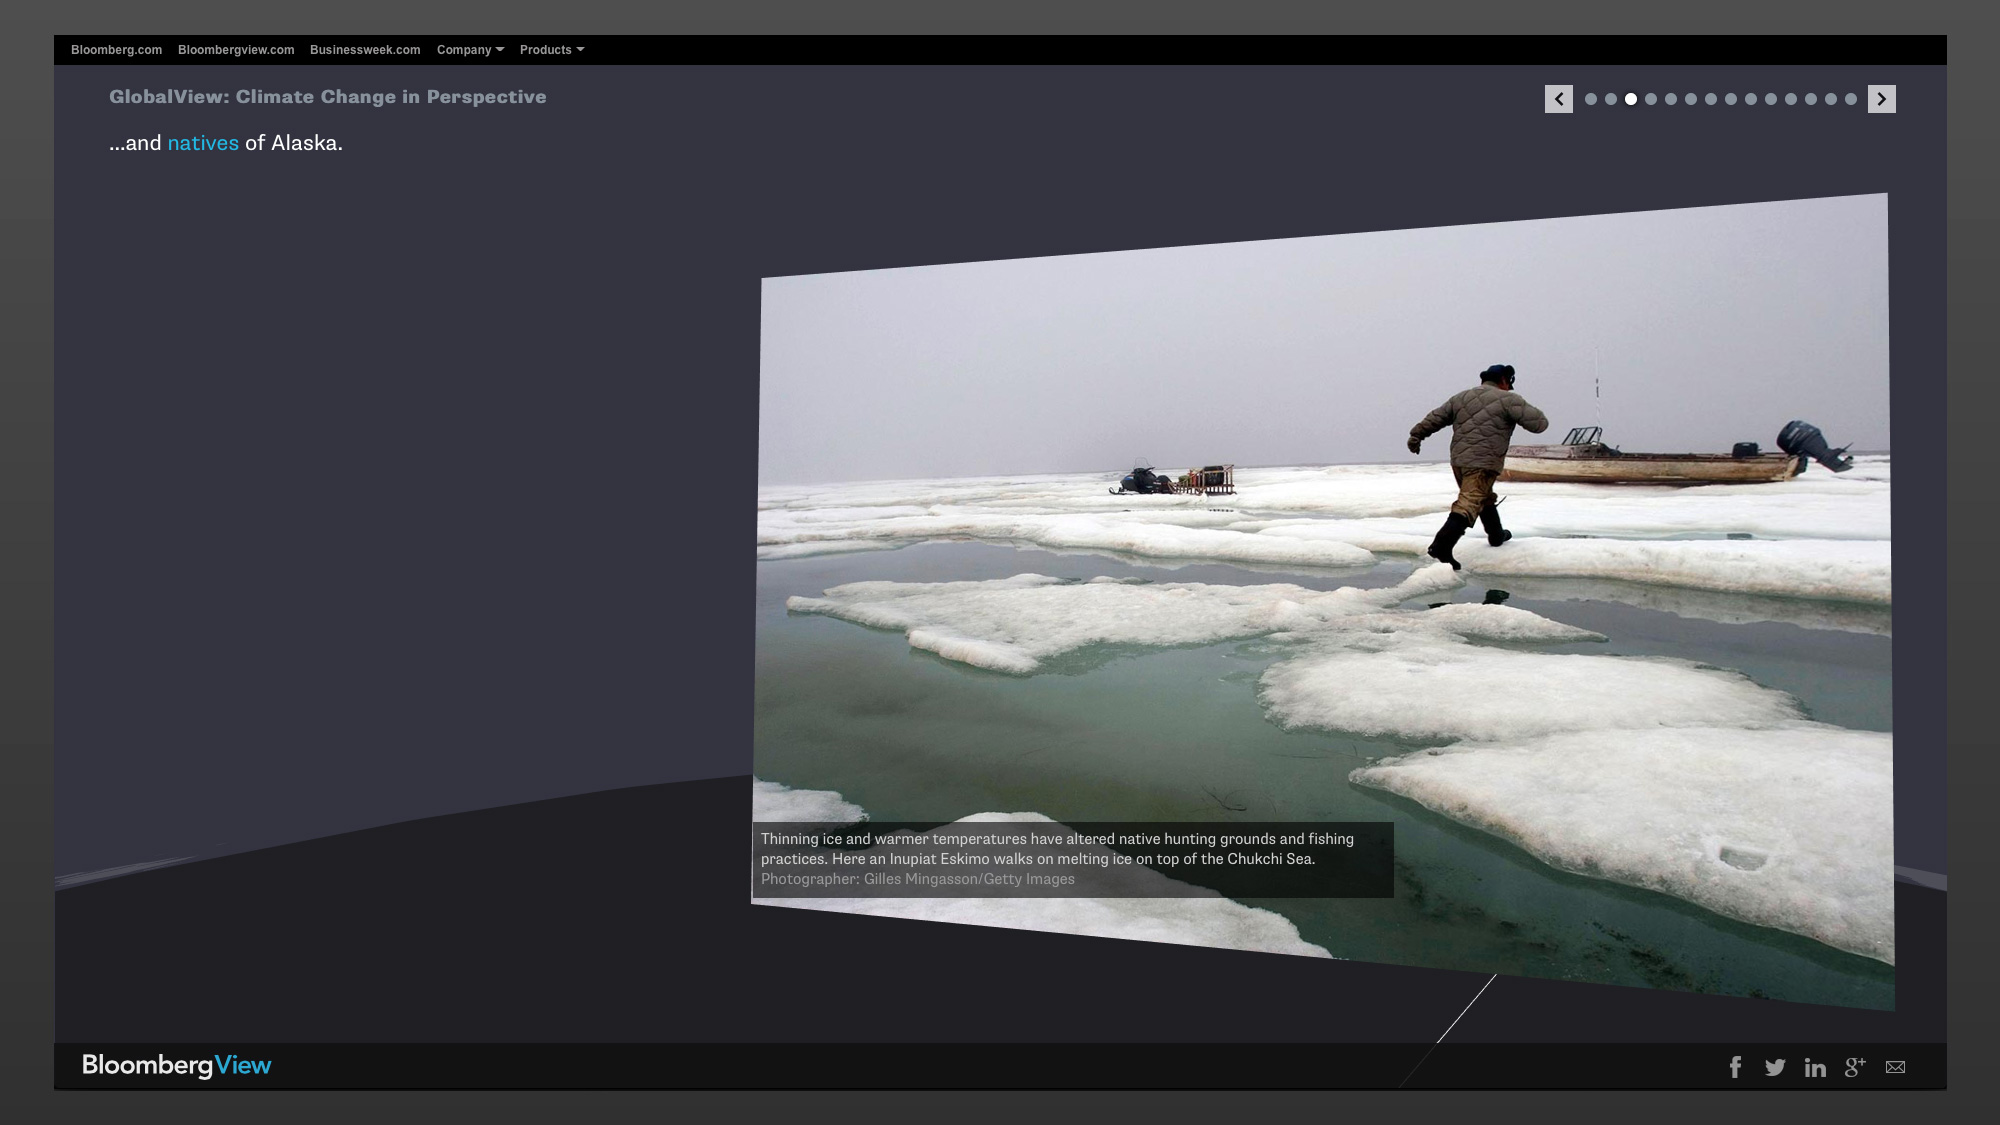
Task: Advance to next slide with right arrow
Action: [1881, 99]
